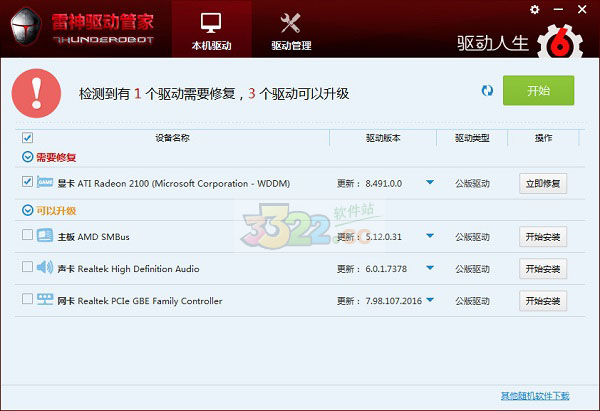Click the 驱动类型 column header

[x=472, y=138]
